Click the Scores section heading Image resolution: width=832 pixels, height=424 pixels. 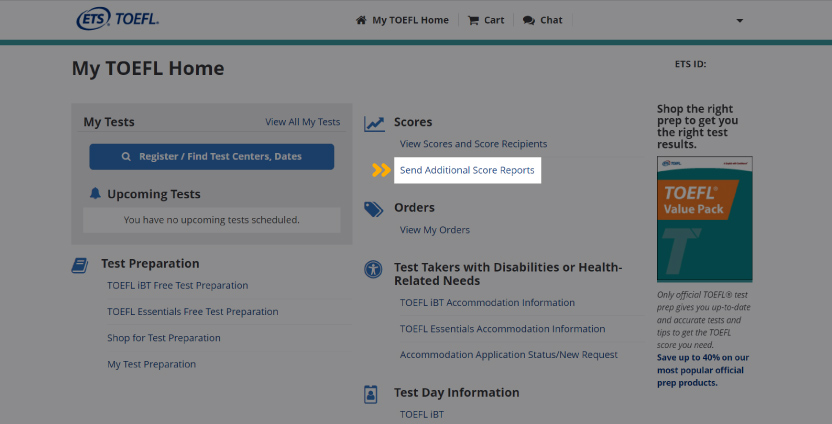(413, 122)
